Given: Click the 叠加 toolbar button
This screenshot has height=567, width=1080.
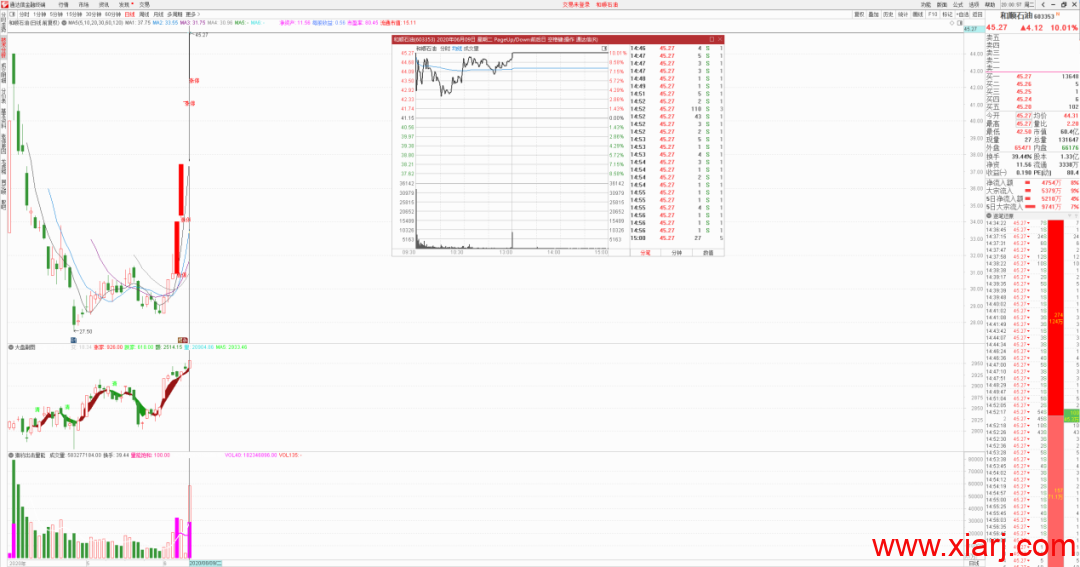Looking at the screenshot, I should [x=873, y=14].
